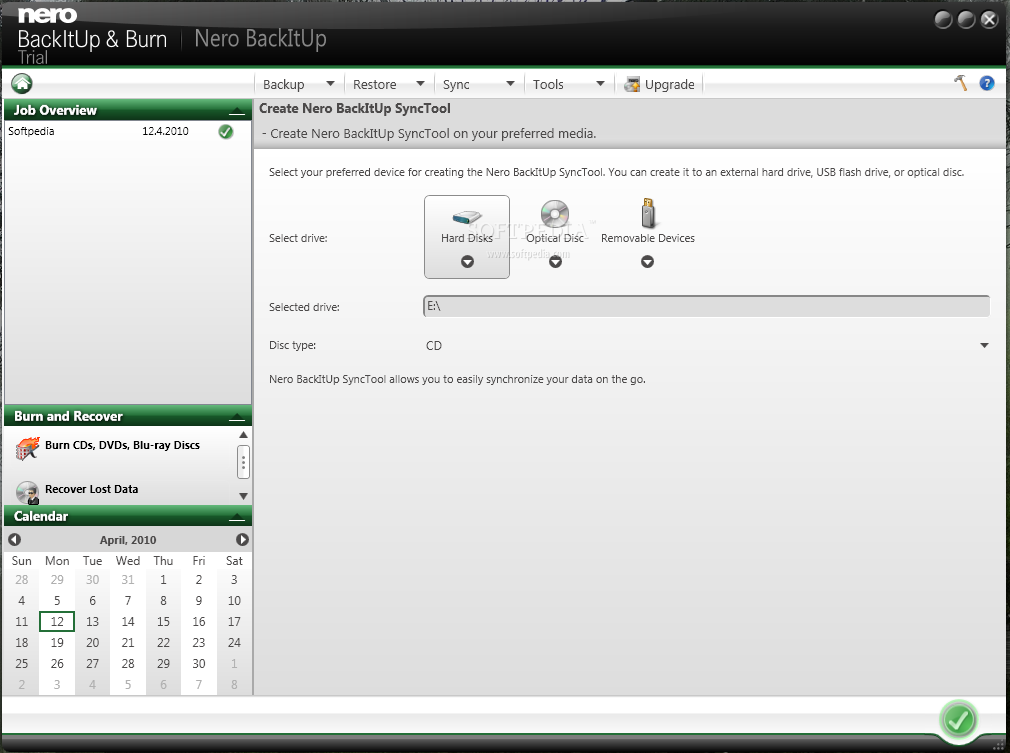Go to next month in calendar
This screenshot has height=753, width=1010.
coord(242,540)
